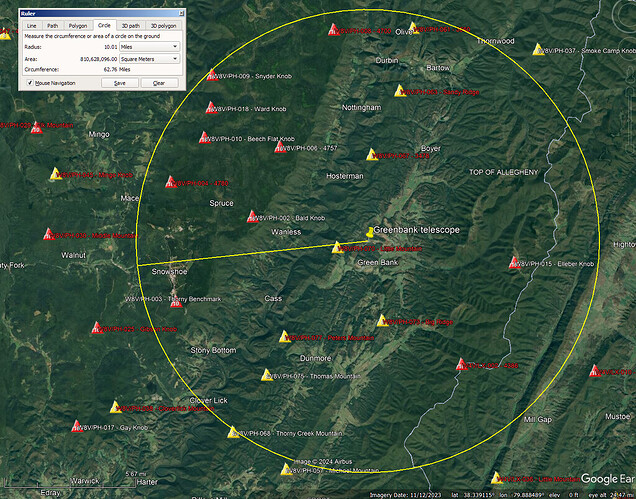Select the Elleber Knob PH-015 red marker
Screen dimensions: 636x499
(x=514, y=263)
